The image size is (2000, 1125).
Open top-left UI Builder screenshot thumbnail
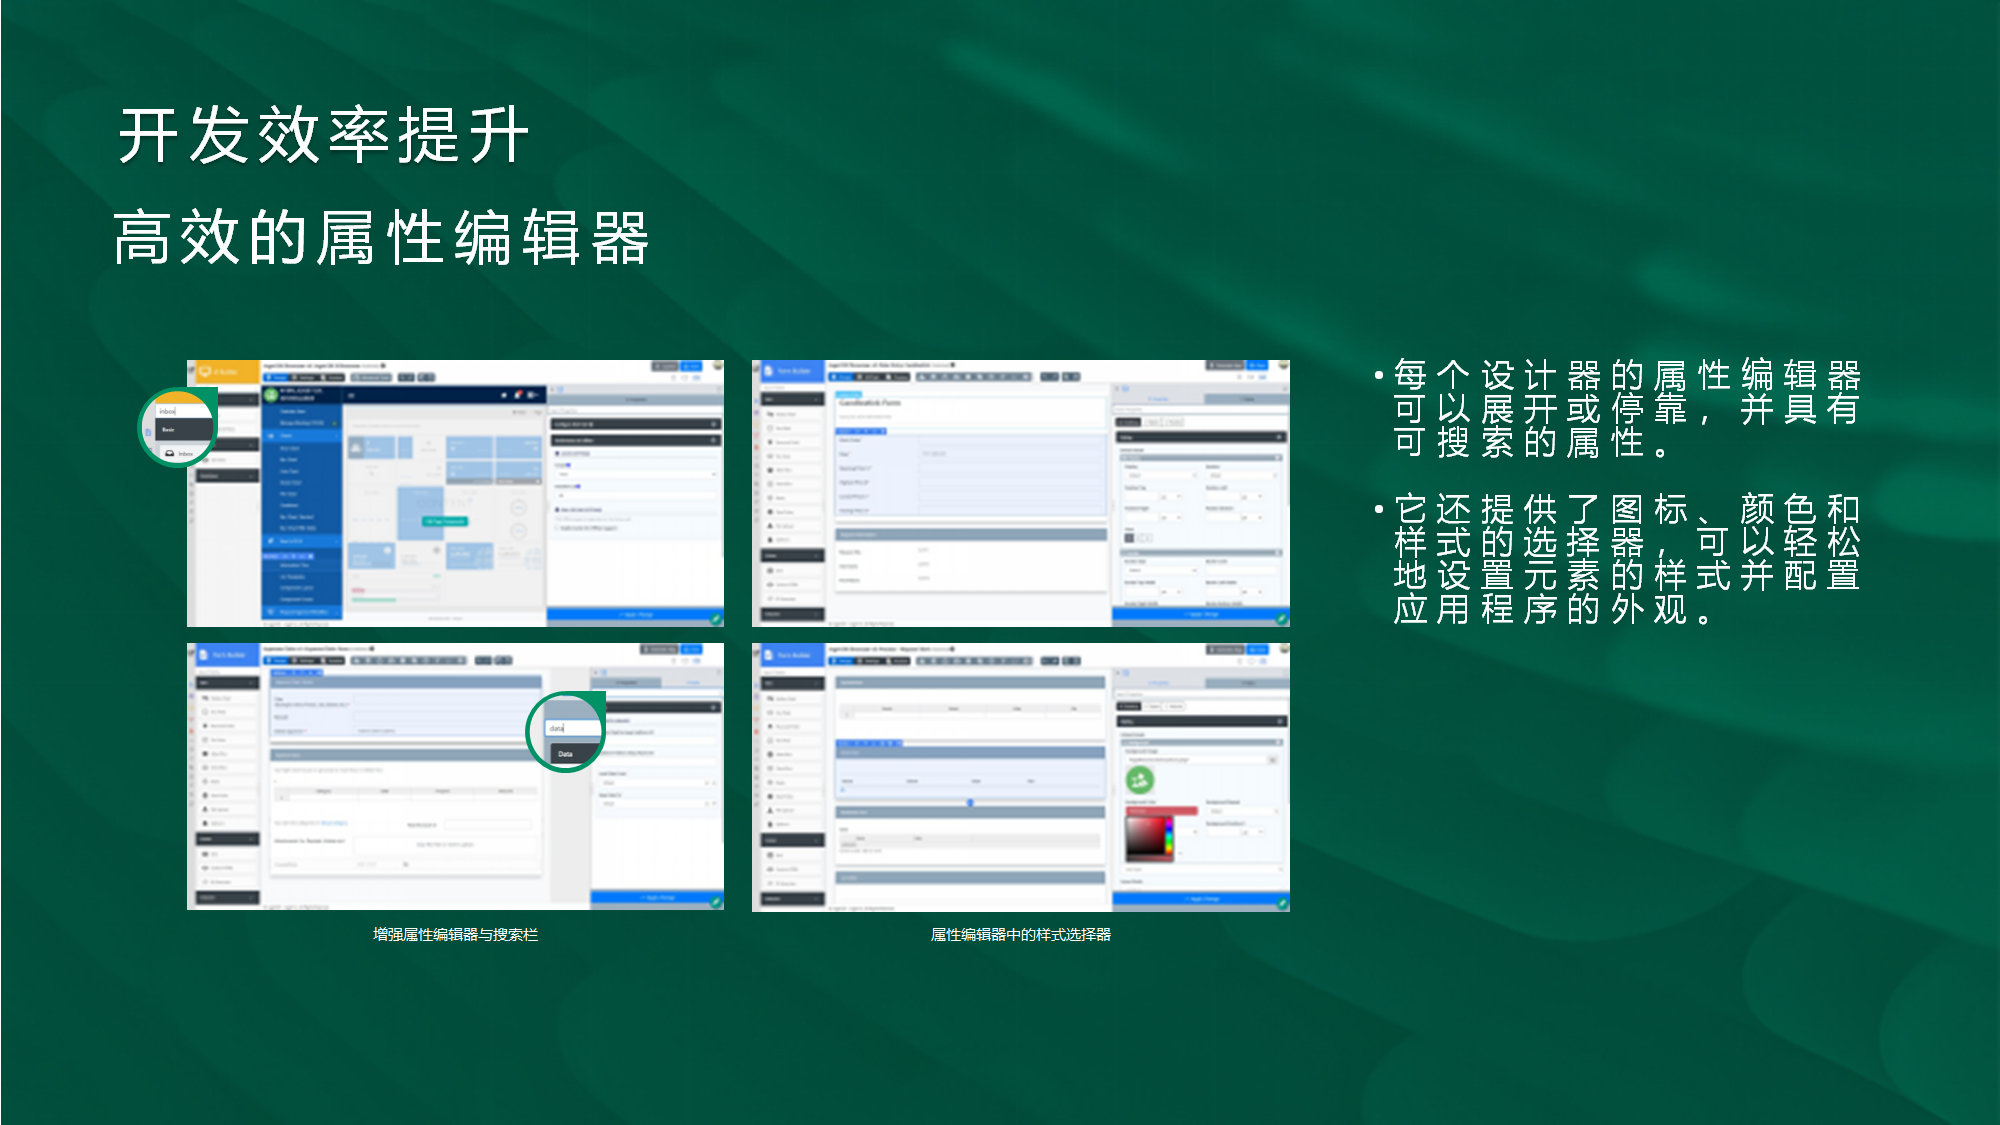click(x=455, y=493)
